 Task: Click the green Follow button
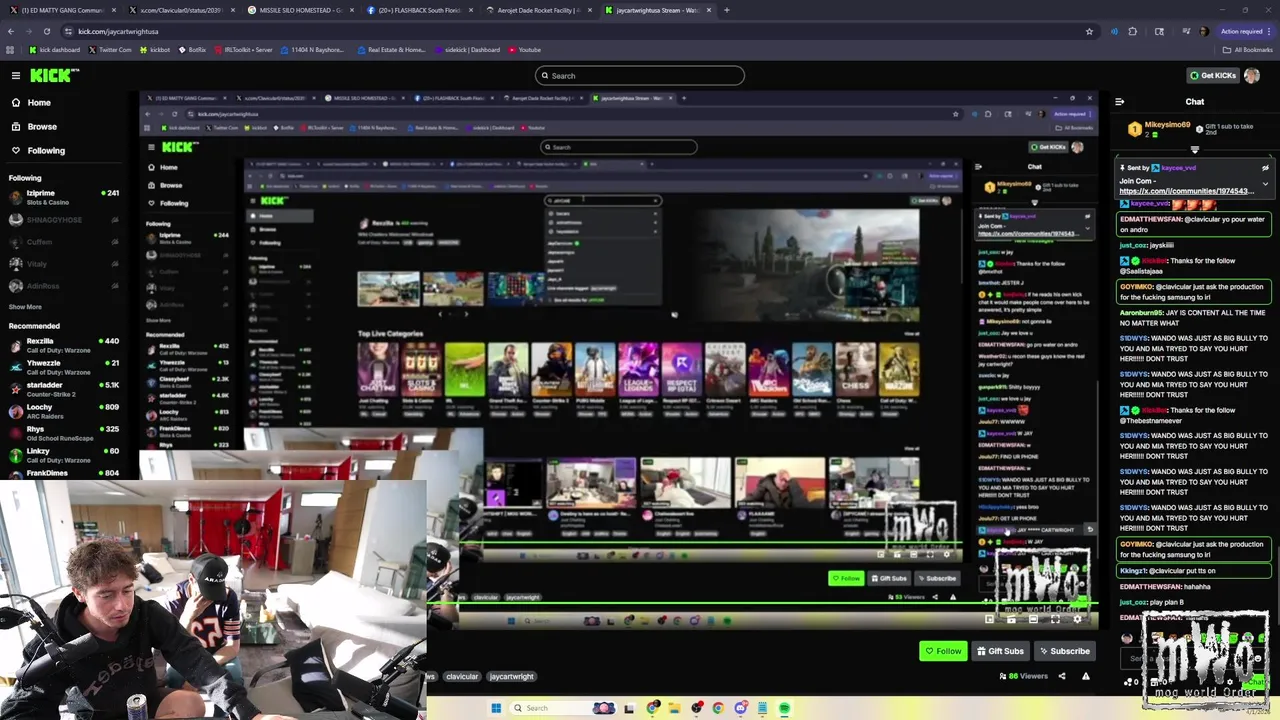[x=943, y=651]
